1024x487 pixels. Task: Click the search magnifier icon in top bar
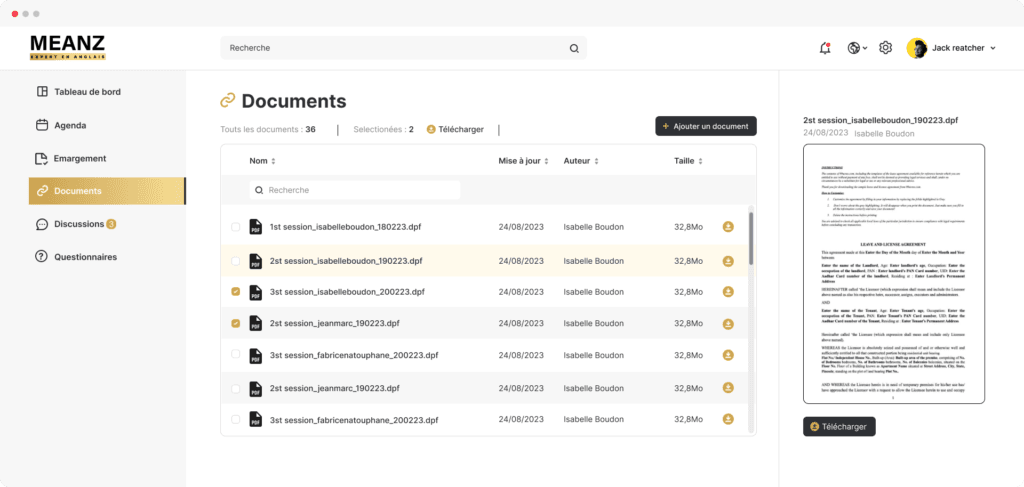[x=574, y=48]
